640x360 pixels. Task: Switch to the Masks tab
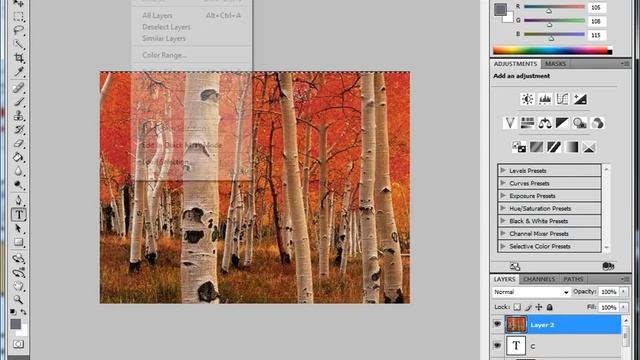tap(556, 64)
